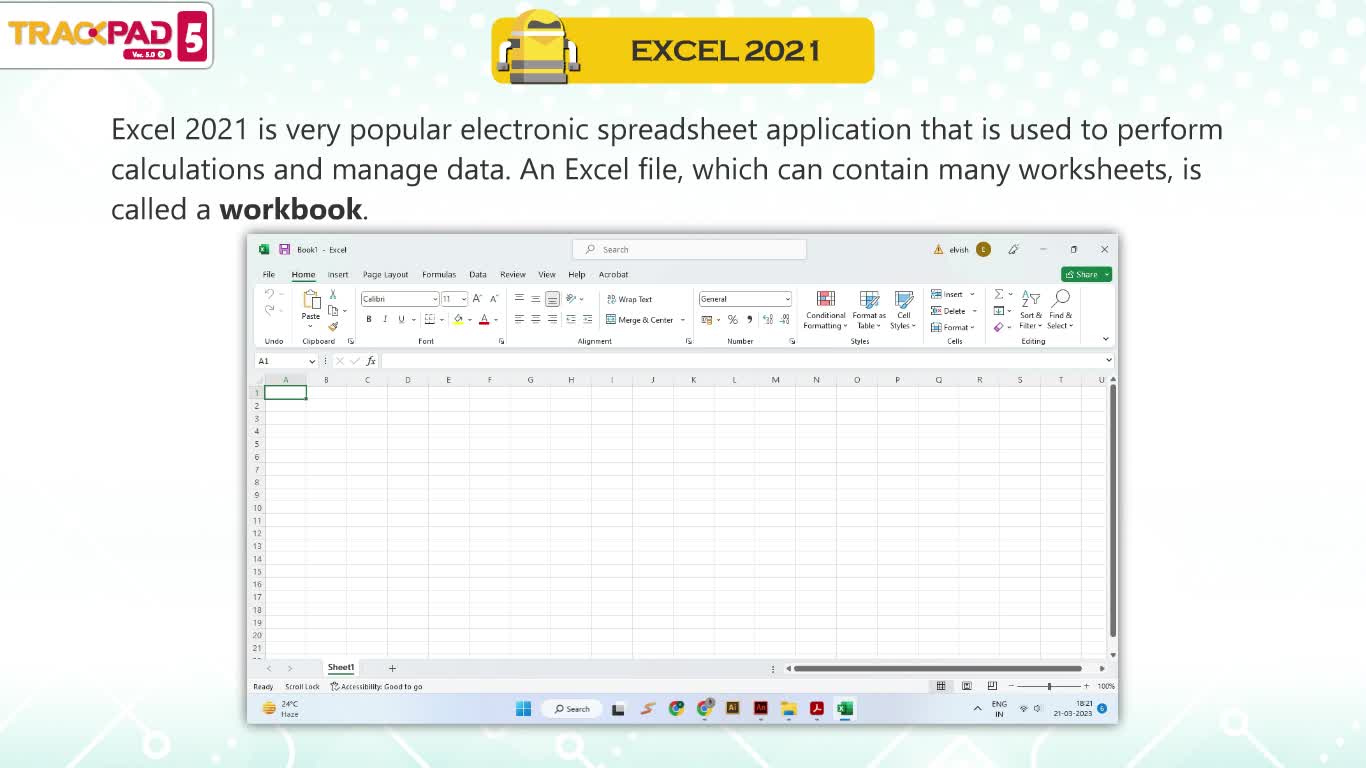1366x768 pixels.
Task: Click the Save icon in the title bar
Action: [x=284, y=249]
